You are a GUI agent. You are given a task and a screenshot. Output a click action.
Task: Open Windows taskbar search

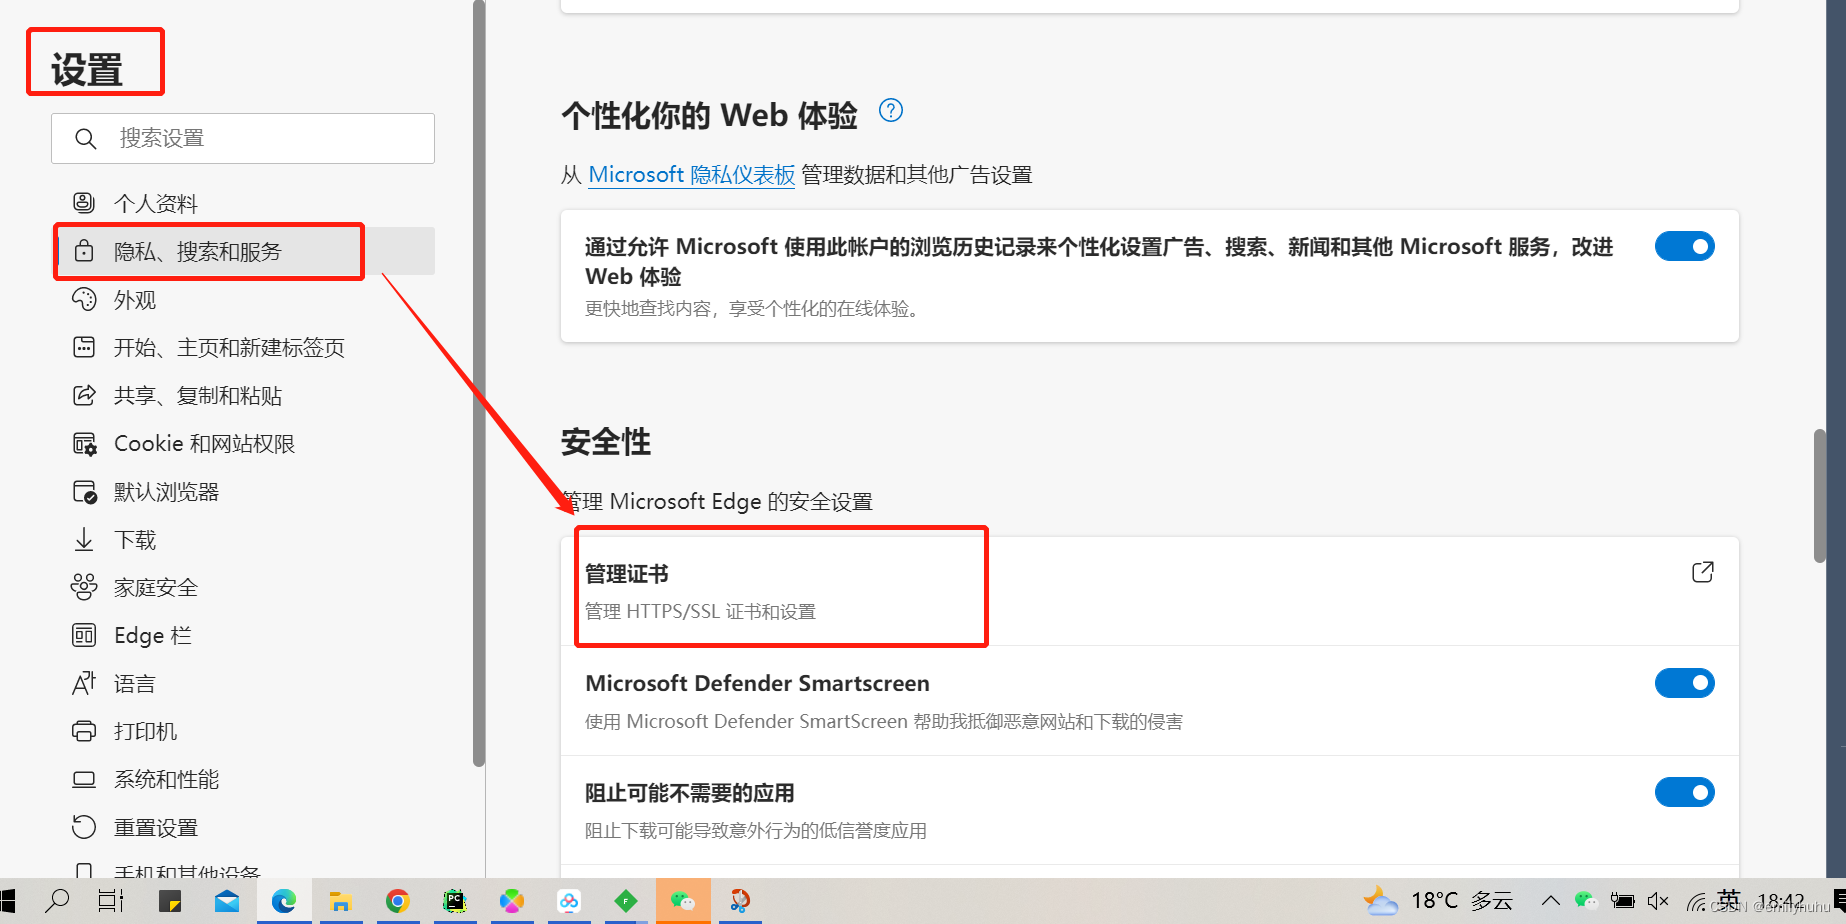[x=58, y=901]
